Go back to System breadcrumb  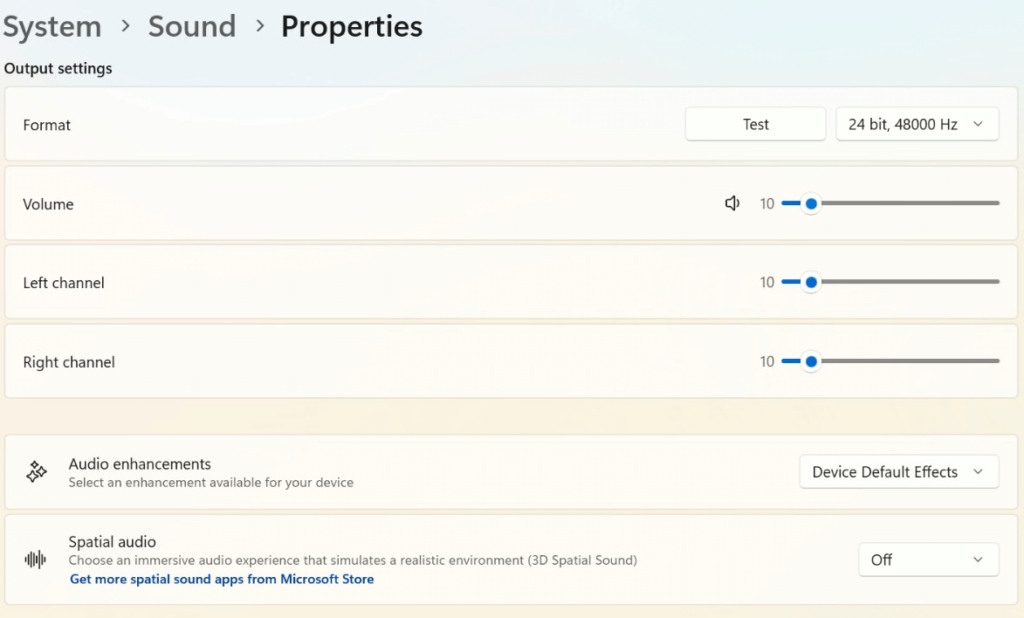[x=52, y=27]
